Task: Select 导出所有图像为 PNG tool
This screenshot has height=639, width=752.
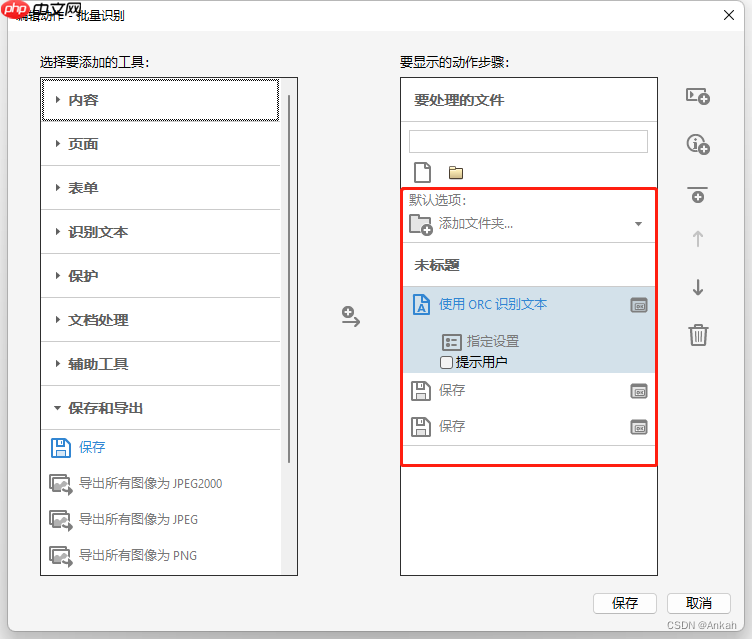Action: pyautogui.click(x=138, y=555)
